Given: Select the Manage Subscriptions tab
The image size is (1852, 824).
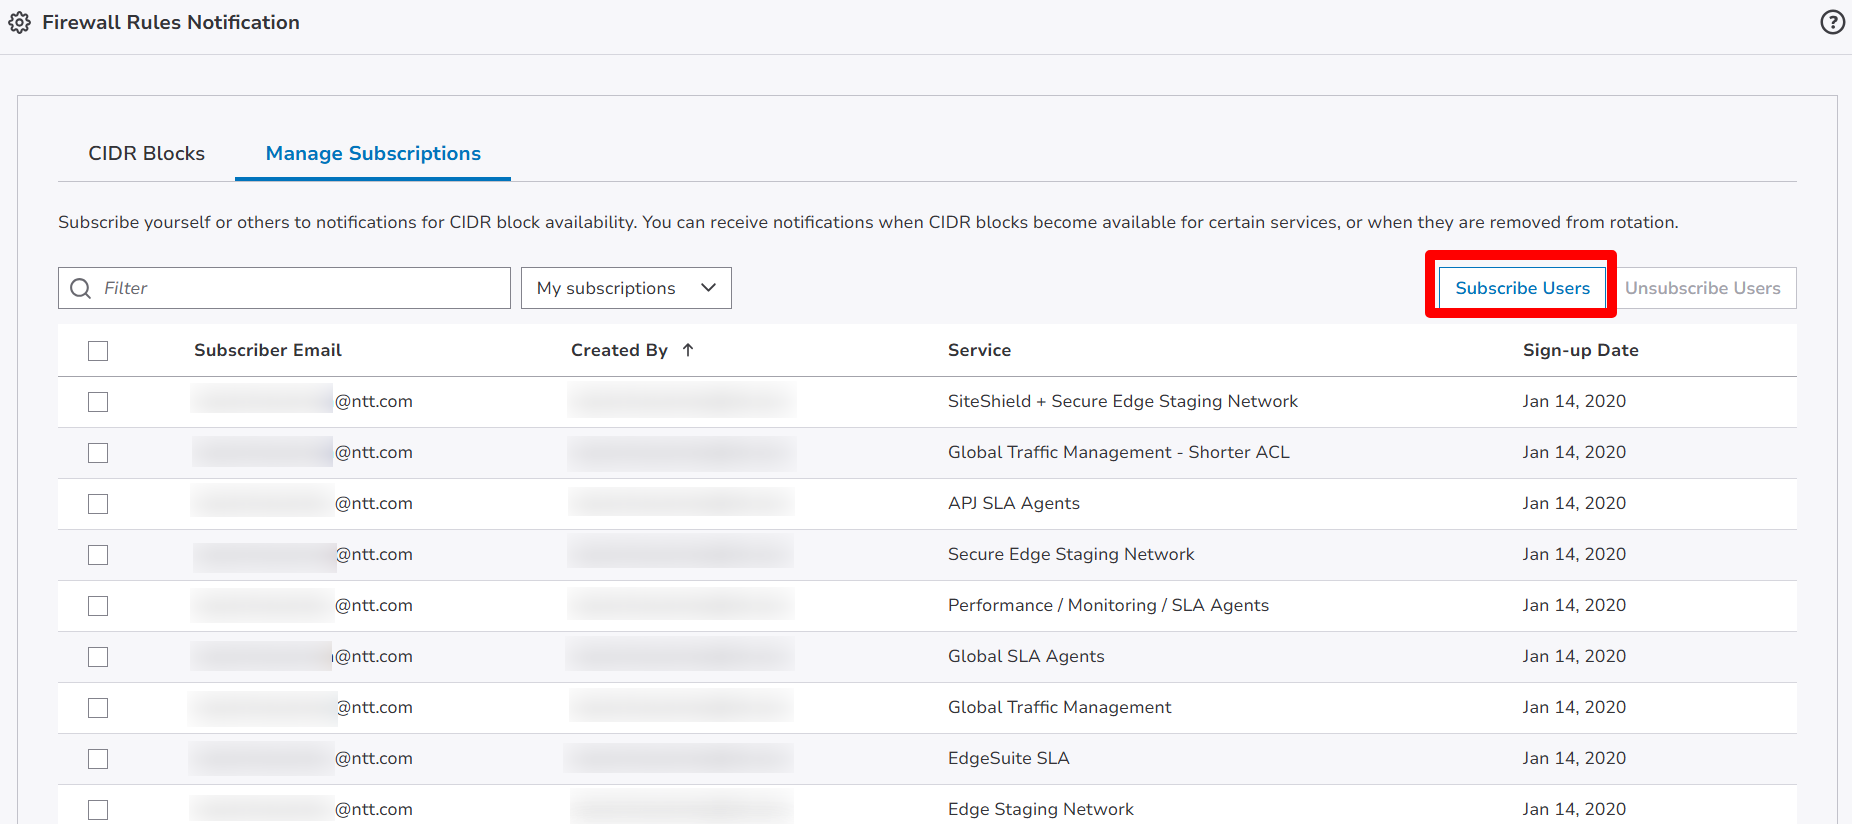Looking at the screenshot, I should tap(373, 153).
